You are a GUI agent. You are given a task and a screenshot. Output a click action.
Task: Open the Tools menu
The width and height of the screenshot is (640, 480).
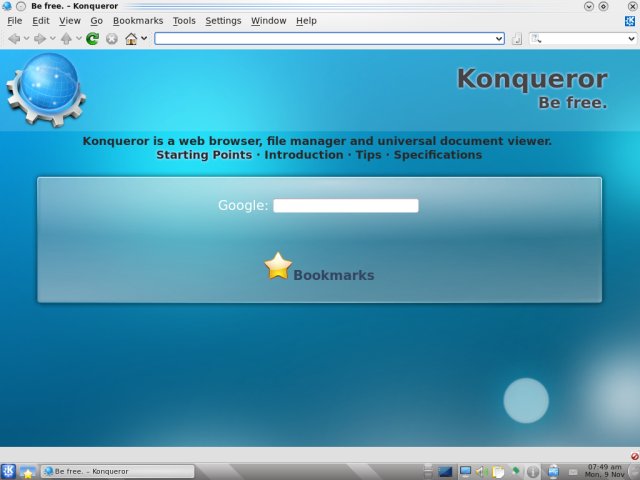(x=184, y=21)
